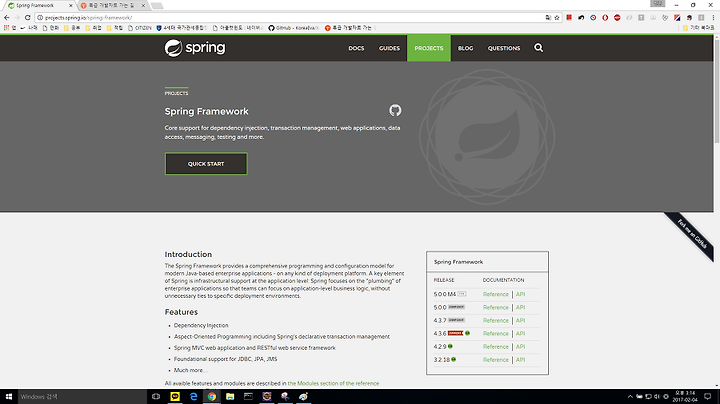This screenshot has width=720, height=404.
Task: Open API link for 5.0.0 M4
Action: tap(520, 294)
